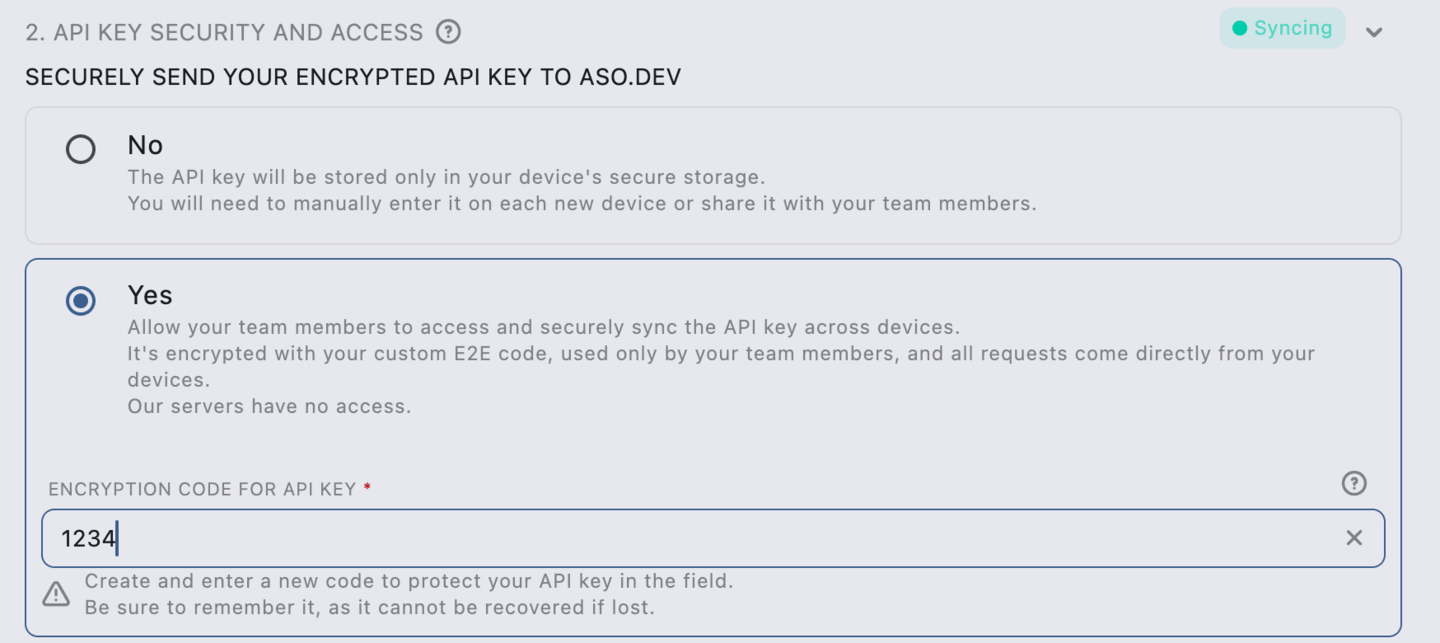1440x643 pixels.
Task: Click the green dot in Syncing badge
Action: pyautogui.click(x=1240, y=28)
